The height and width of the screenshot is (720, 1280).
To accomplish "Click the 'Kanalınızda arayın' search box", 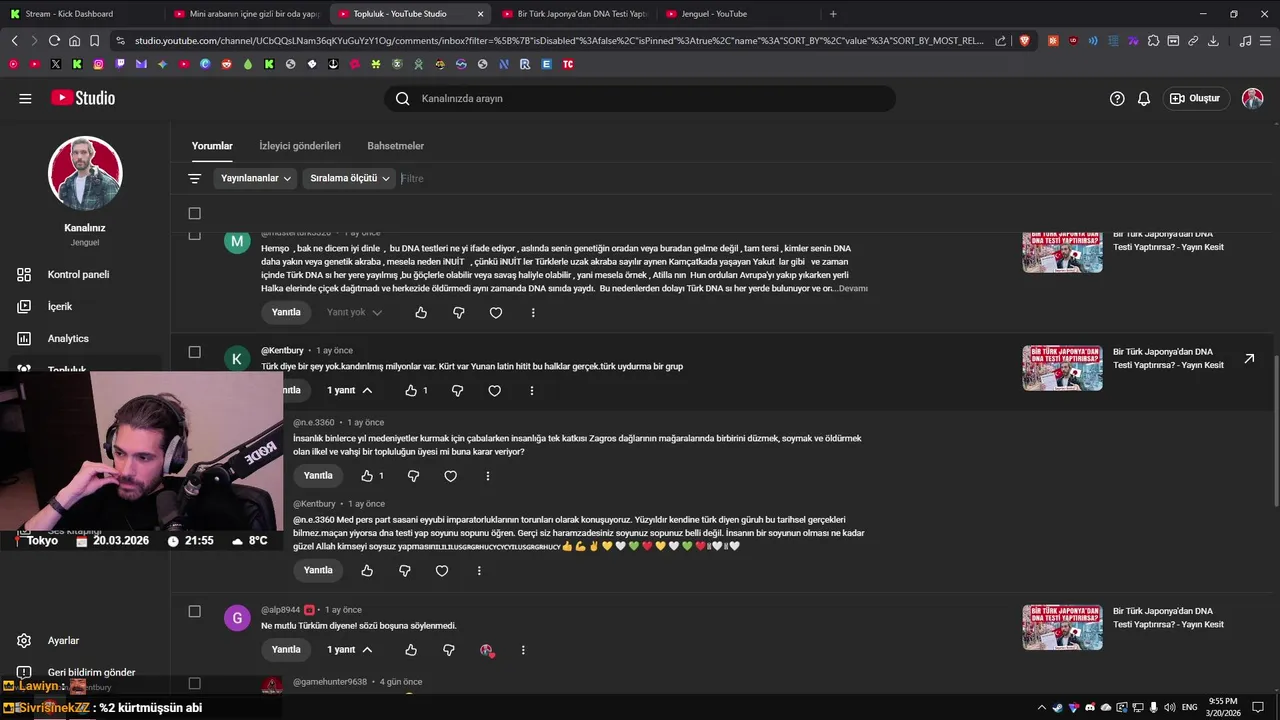I will [x=640, y=98].
